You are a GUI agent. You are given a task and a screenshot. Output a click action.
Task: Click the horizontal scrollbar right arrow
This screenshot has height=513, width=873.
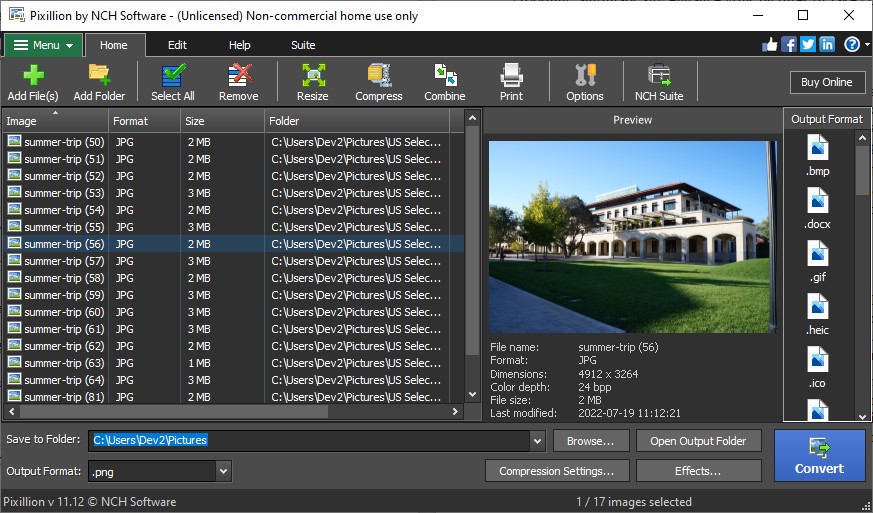(x=455, y=412)
